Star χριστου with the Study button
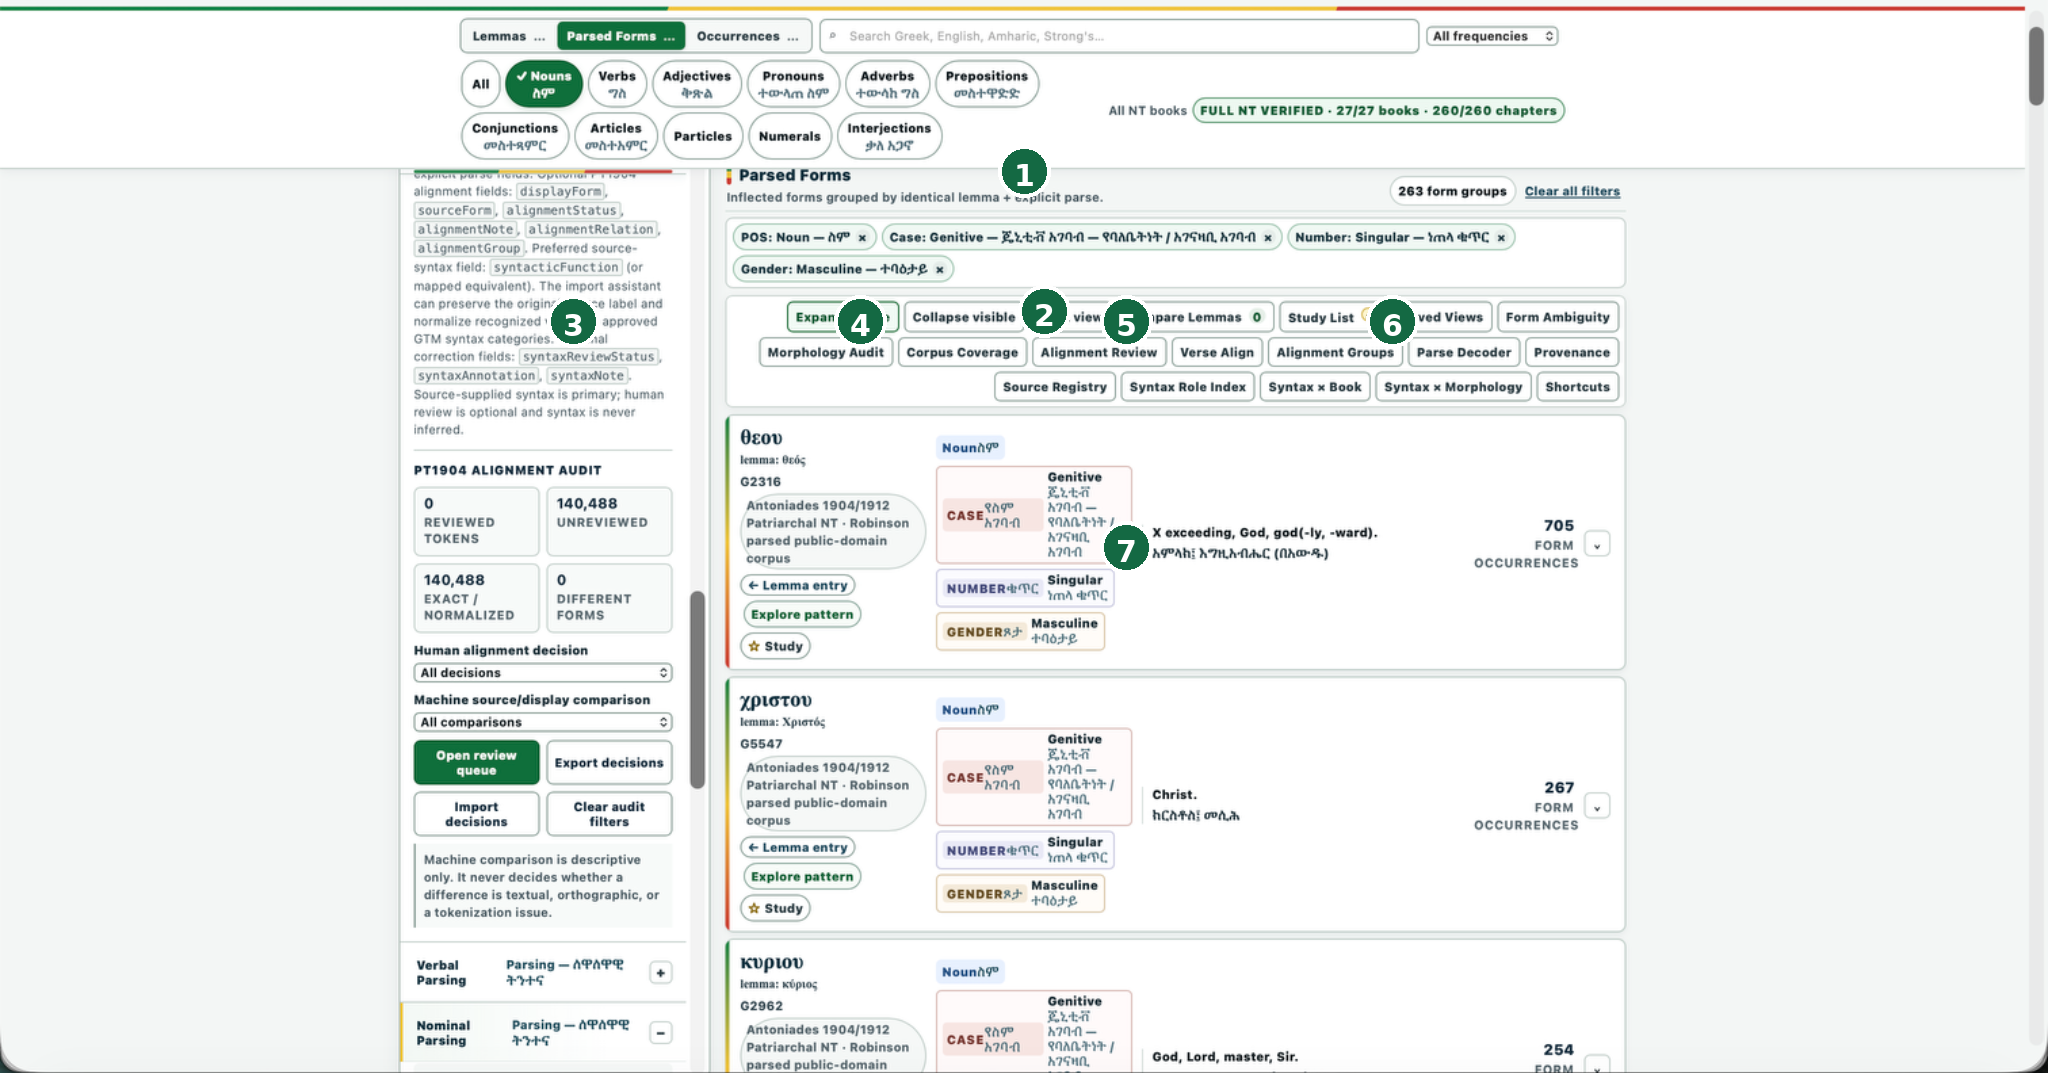 pos(775,909)
